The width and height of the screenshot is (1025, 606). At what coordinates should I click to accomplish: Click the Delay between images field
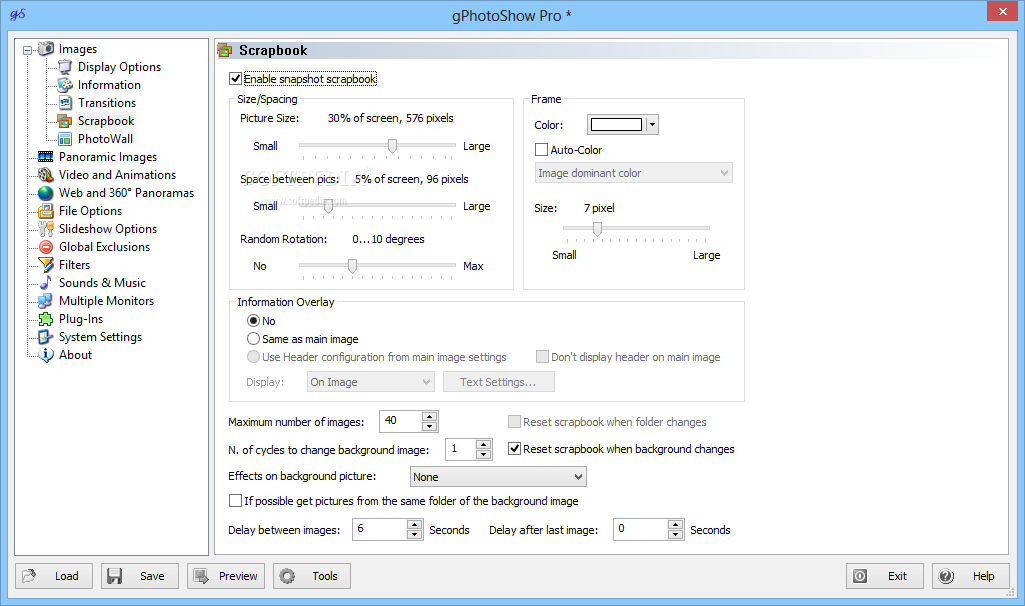(x=380, y=529)
